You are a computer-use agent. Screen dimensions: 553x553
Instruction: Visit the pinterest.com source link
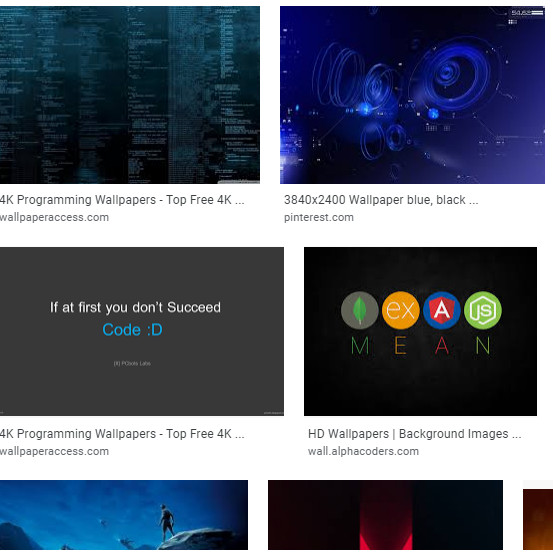click(x=319, y=217)
